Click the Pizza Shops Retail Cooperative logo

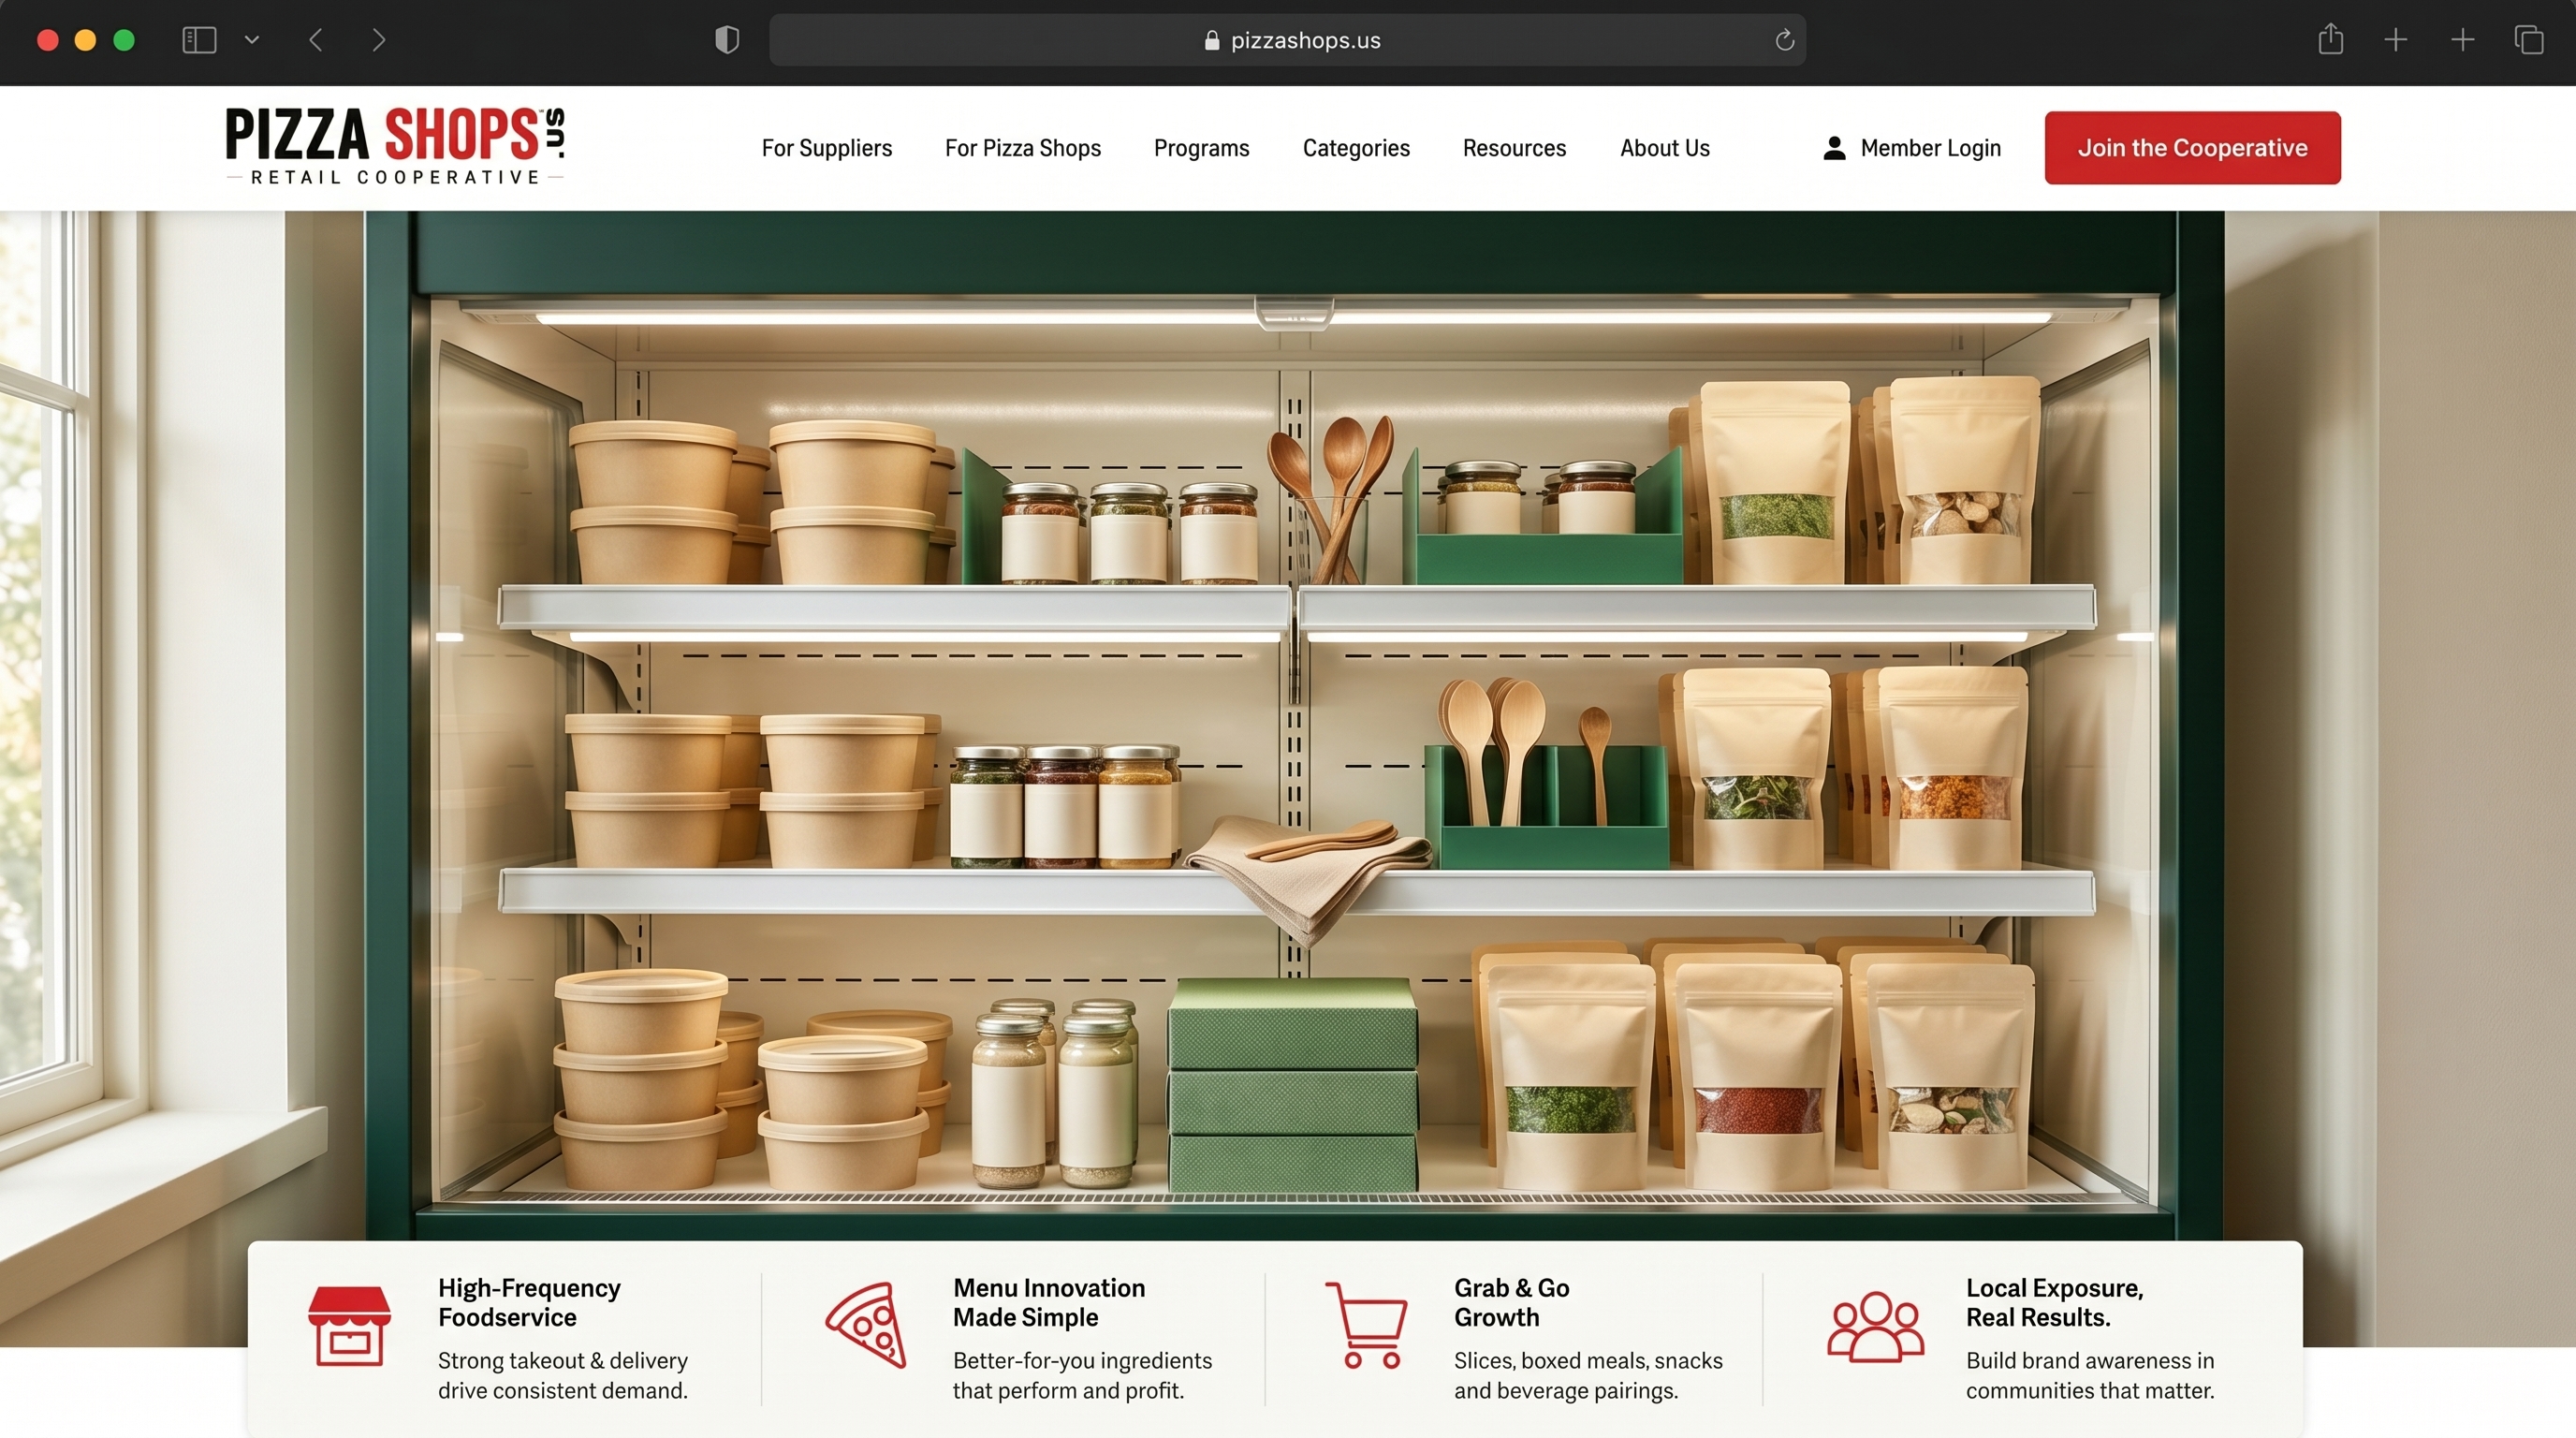[395, 147]
